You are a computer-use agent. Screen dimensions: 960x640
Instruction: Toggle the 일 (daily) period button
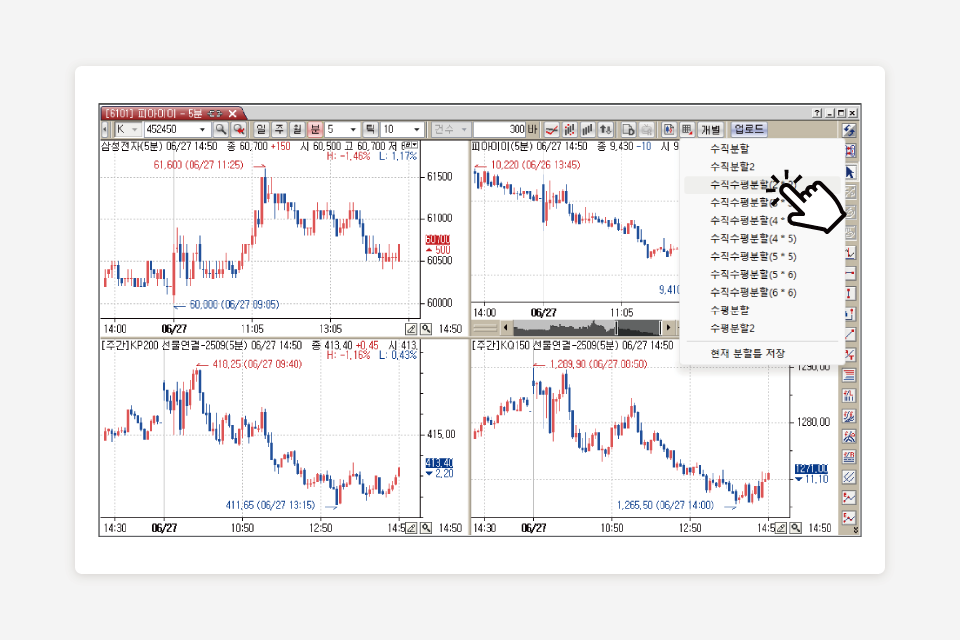(x=262, y=130)
